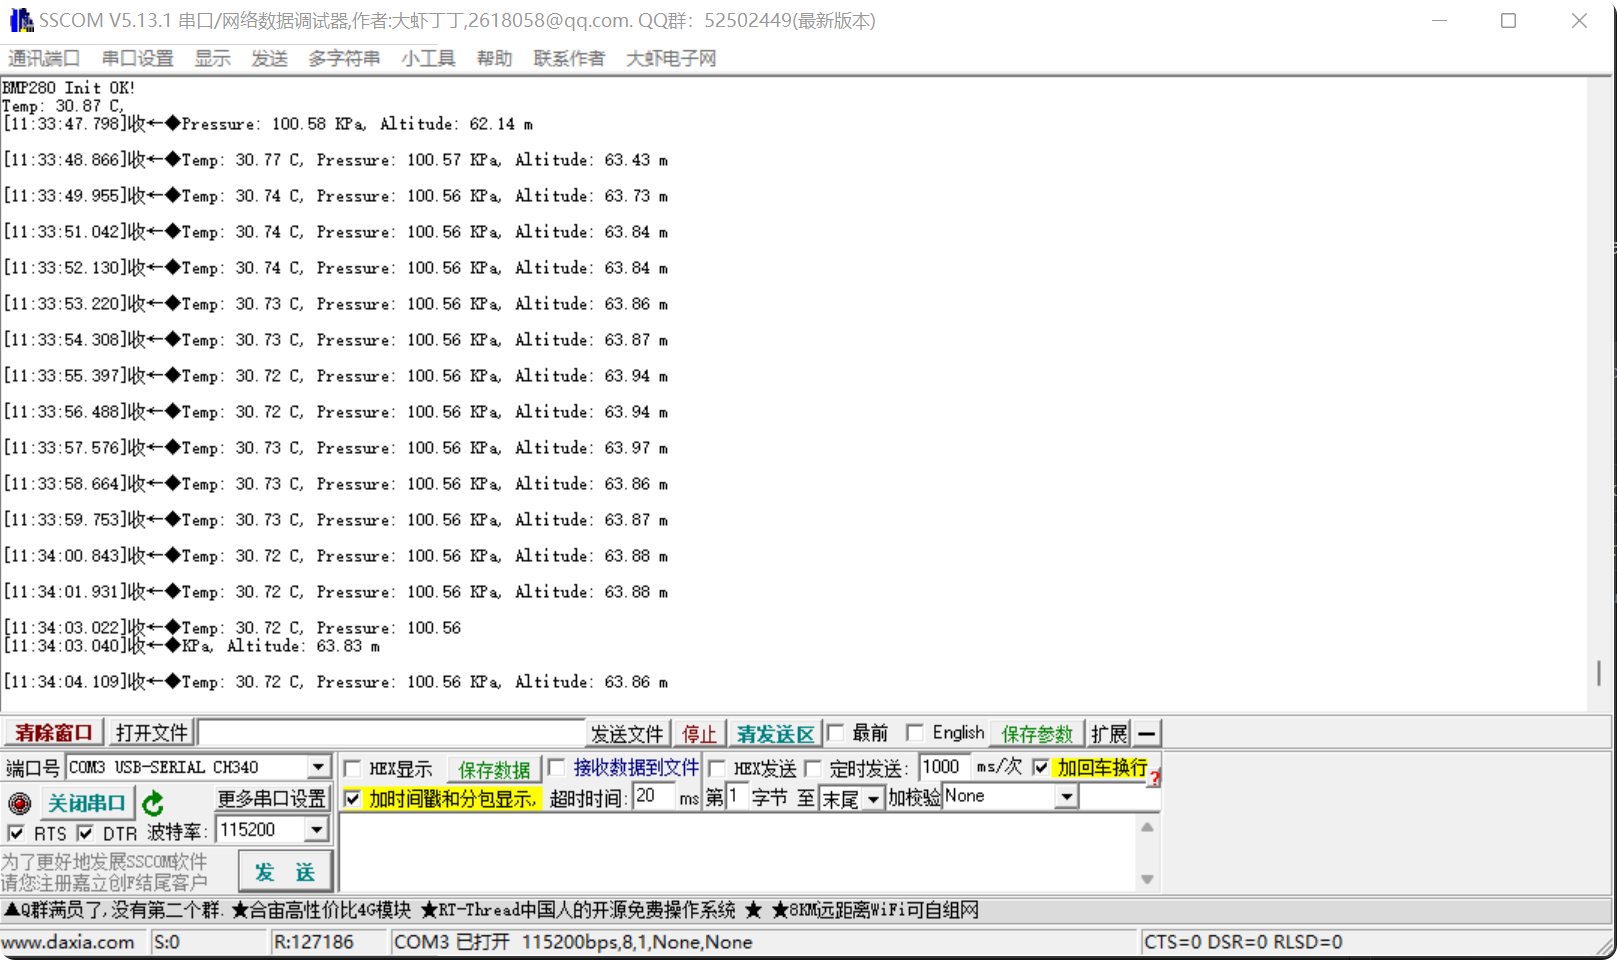This screenshot has height=960, width=1617.
Task: Click the 11:33:47.798 Altitude 62.14 line
Action: pos(268,124)
